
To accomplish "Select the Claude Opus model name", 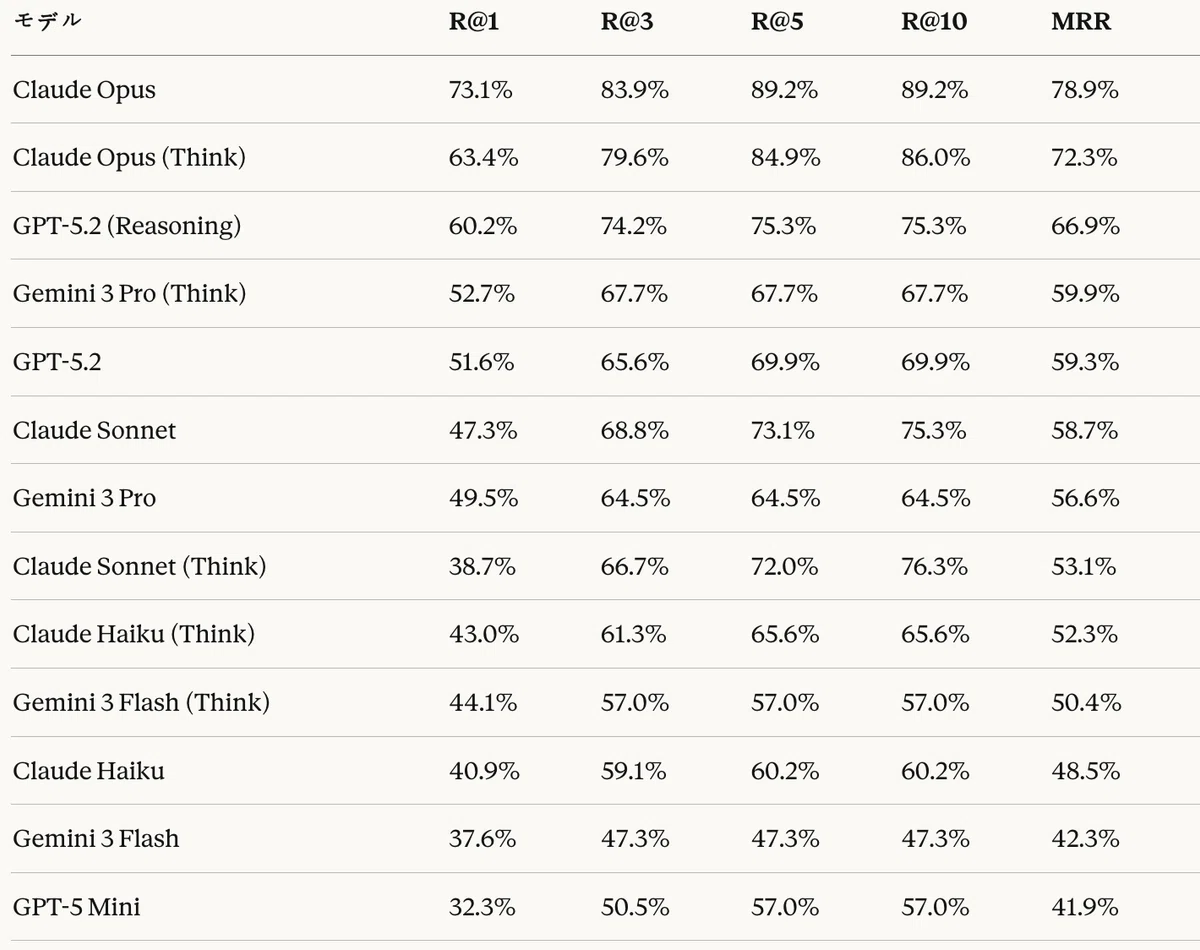I will coord(84,90).
